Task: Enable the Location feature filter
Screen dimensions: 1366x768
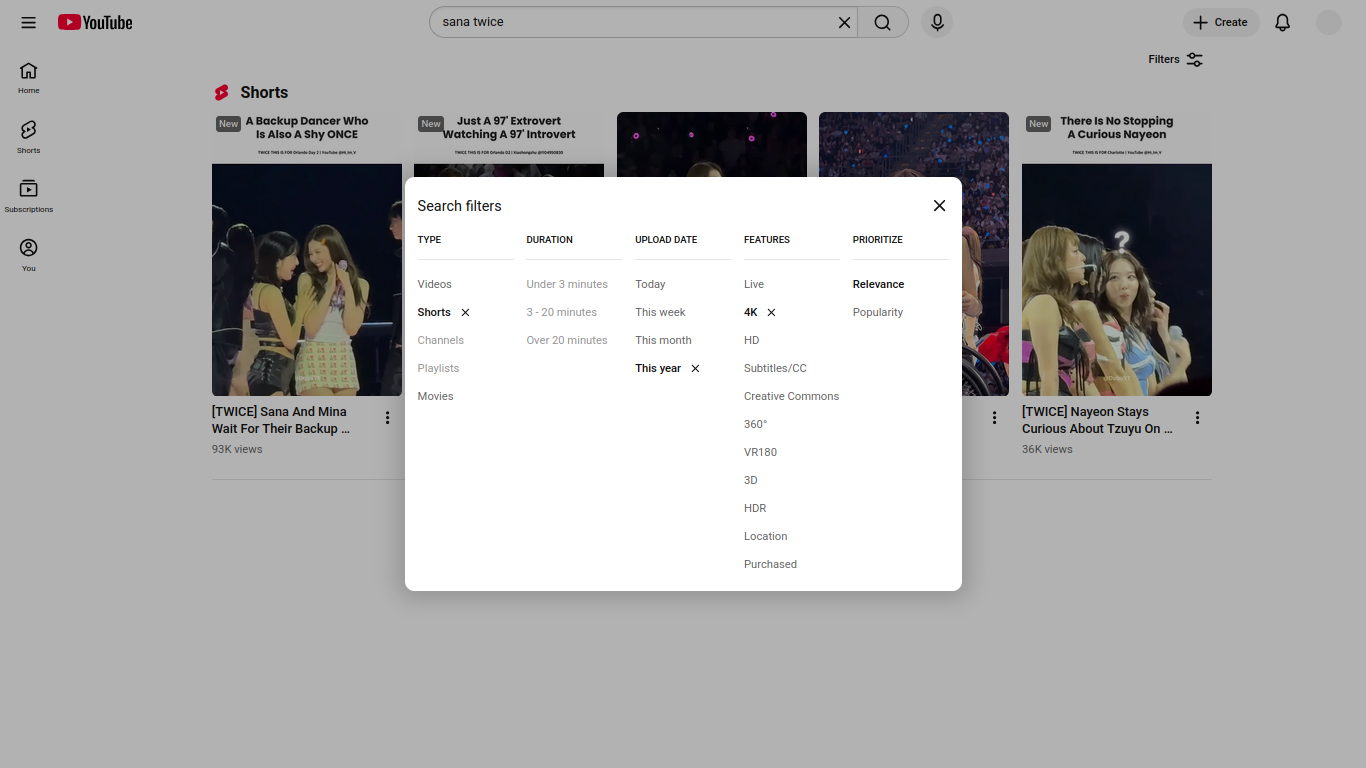Action: click(766, 537)
